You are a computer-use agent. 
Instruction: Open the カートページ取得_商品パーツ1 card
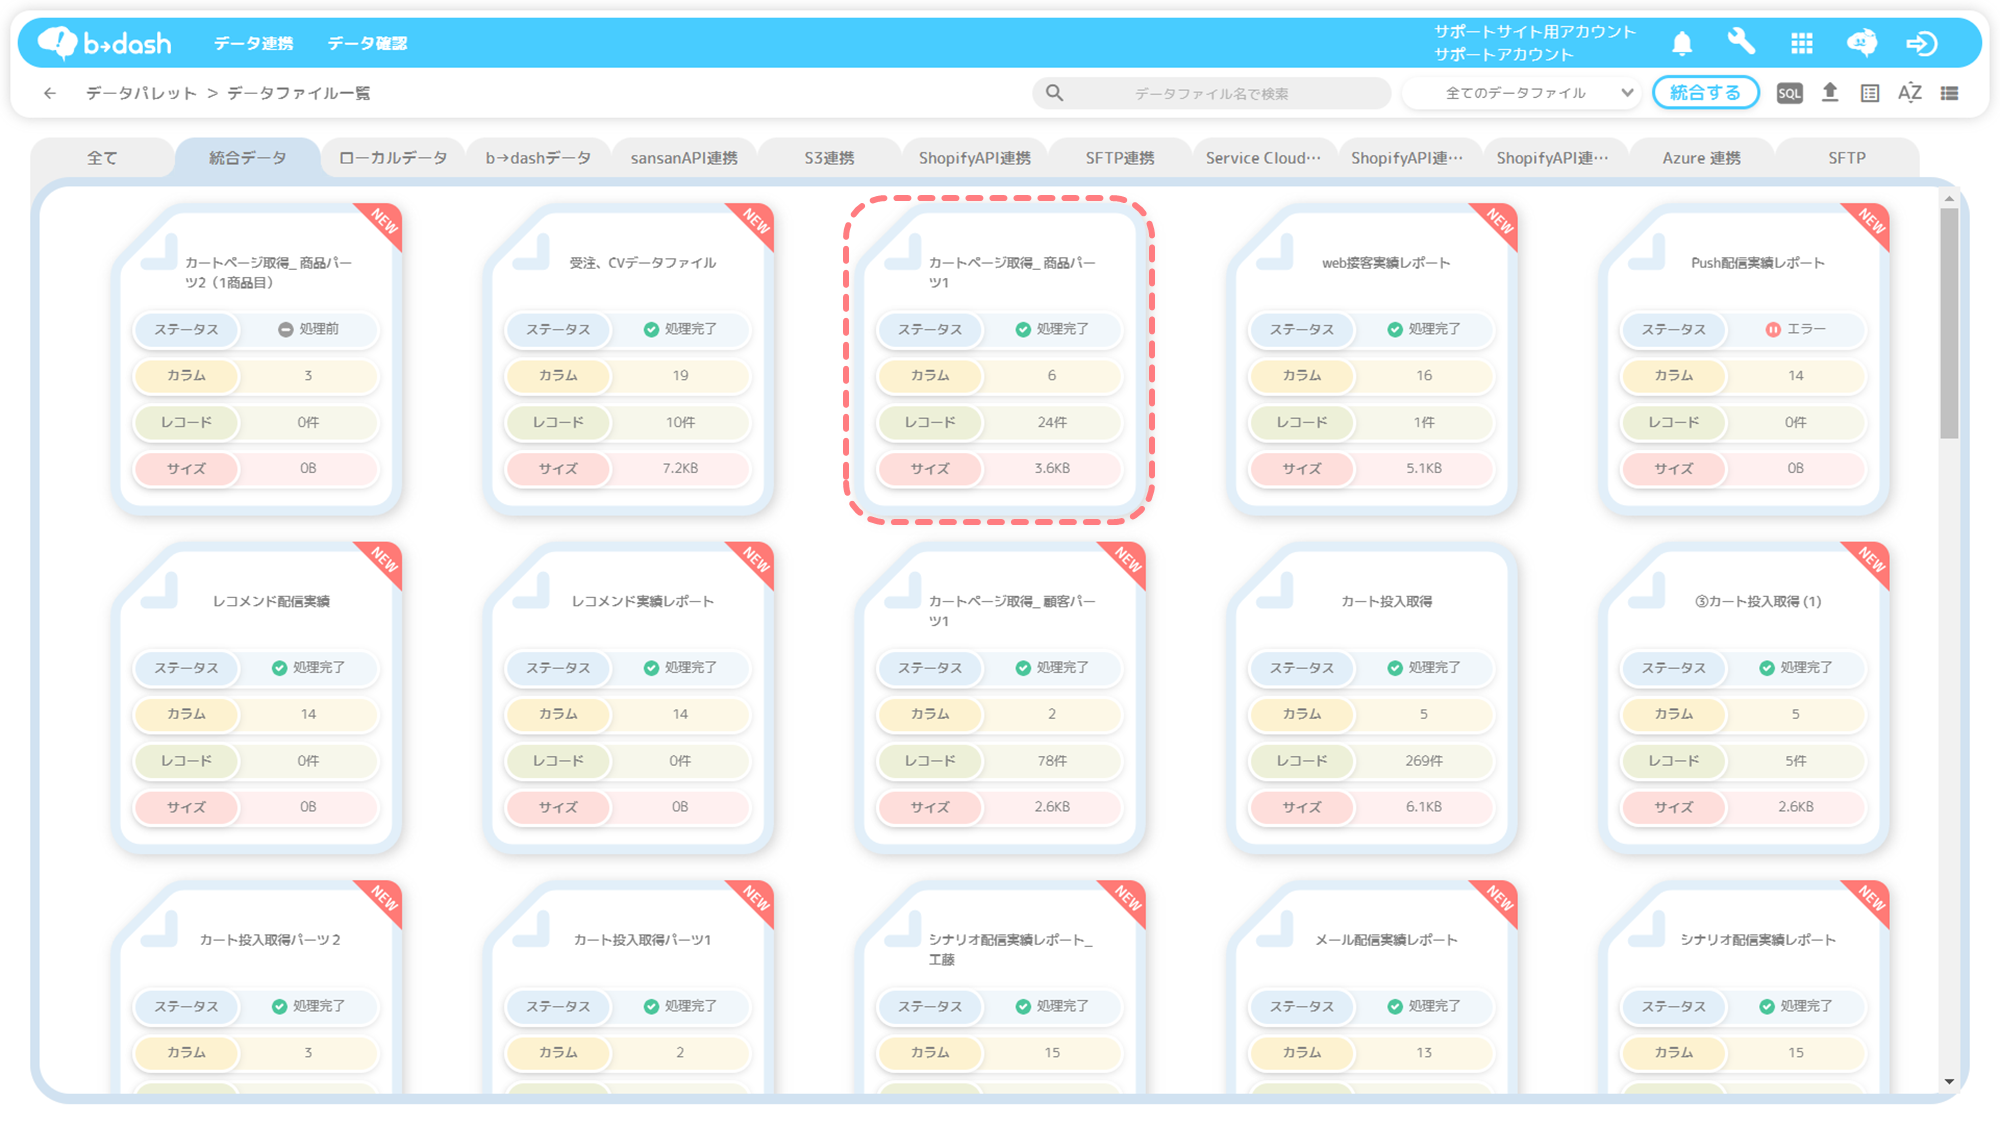click(999, 359)
